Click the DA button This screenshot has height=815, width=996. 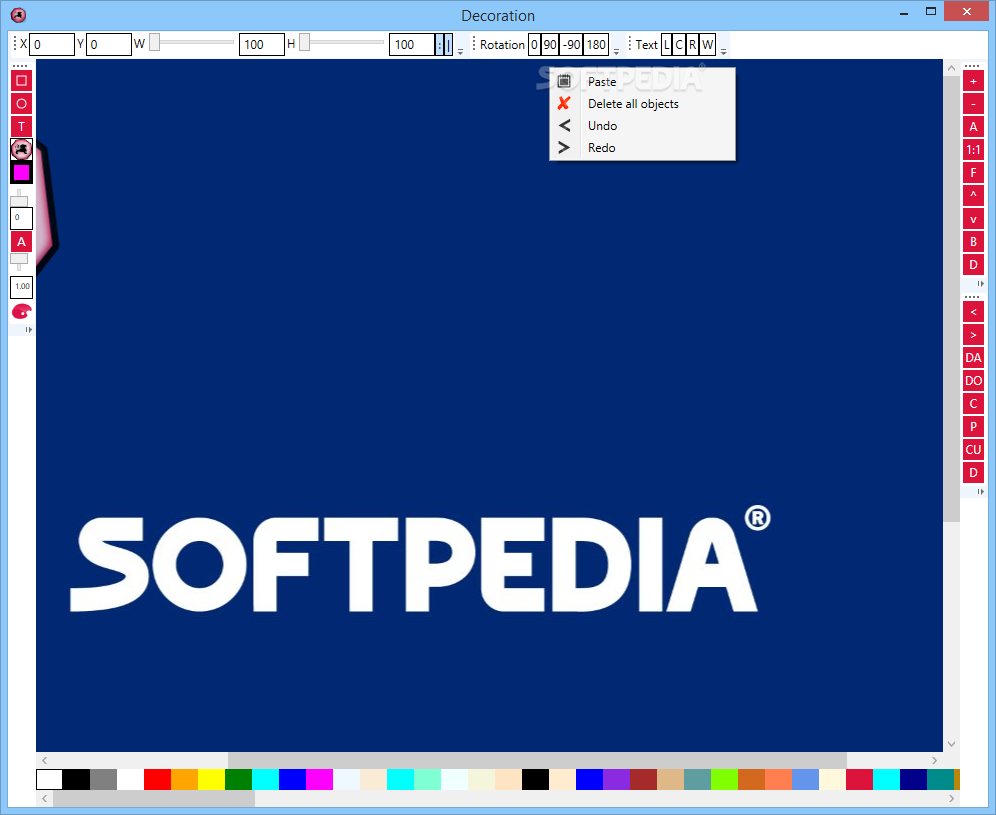[x=973, y=358]
